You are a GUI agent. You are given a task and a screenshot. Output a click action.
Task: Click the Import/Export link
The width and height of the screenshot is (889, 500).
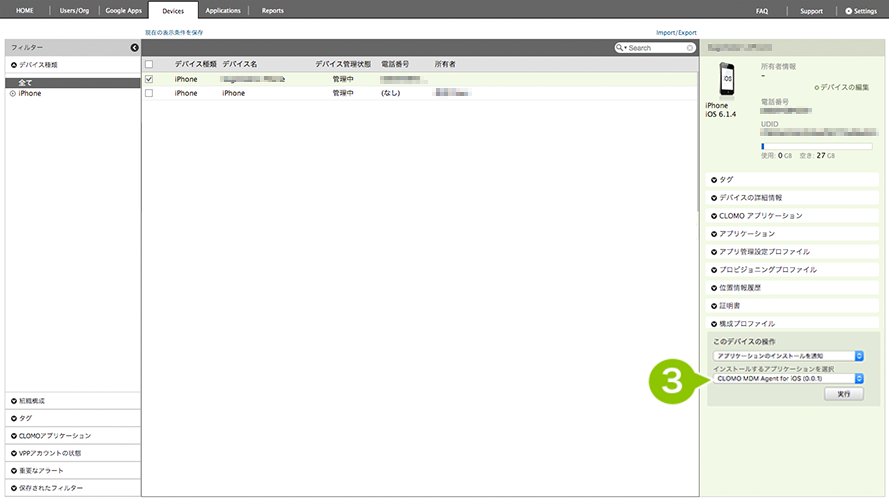[x=676, y=33]
